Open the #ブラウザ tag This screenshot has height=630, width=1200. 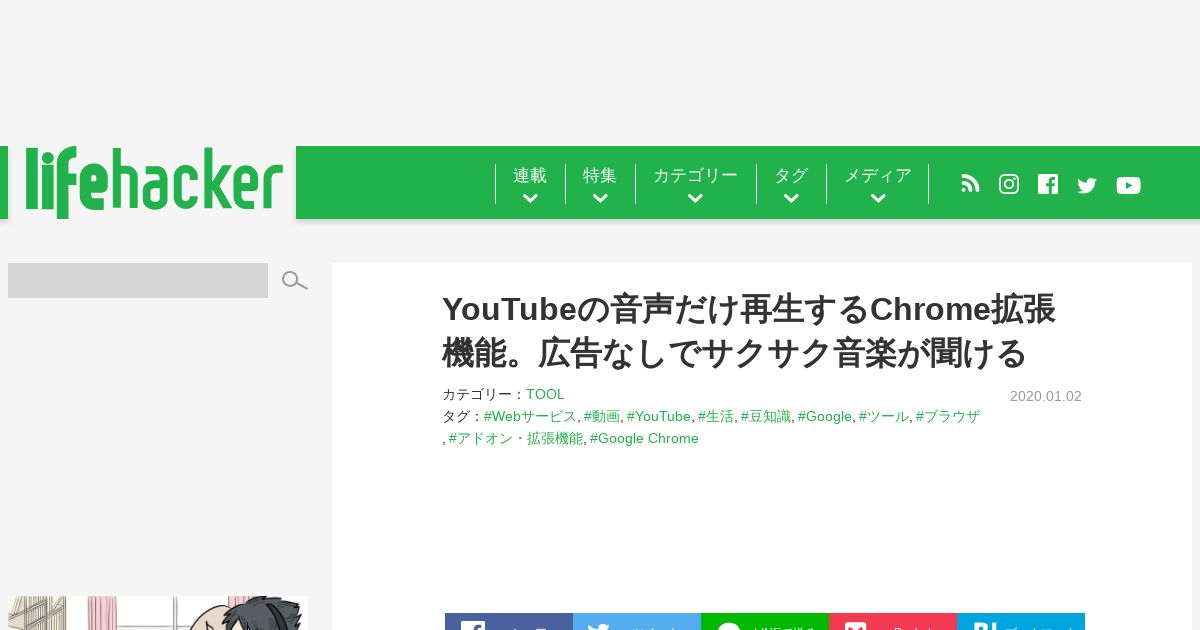(x=947, y=417)
